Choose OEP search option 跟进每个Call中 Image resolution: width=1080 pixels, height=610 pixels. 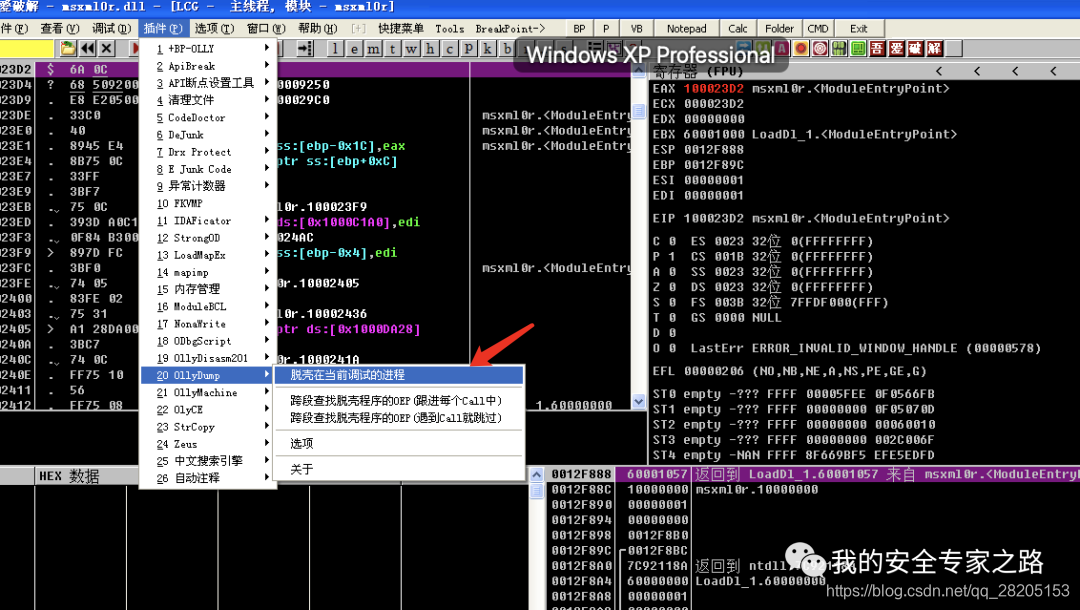(x=399, y=401)
